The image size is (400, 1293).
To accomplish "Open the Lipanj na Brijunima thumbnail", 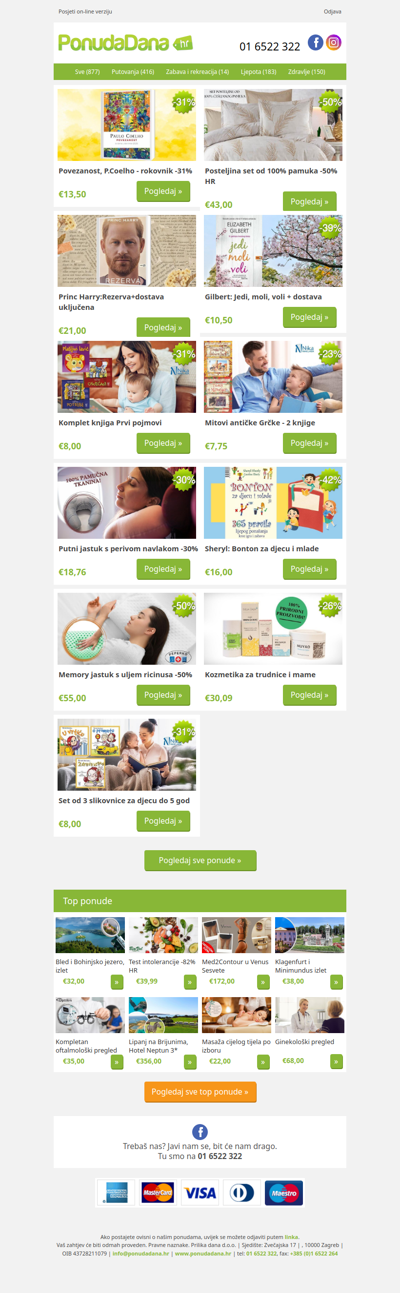I will [163, 1015].
